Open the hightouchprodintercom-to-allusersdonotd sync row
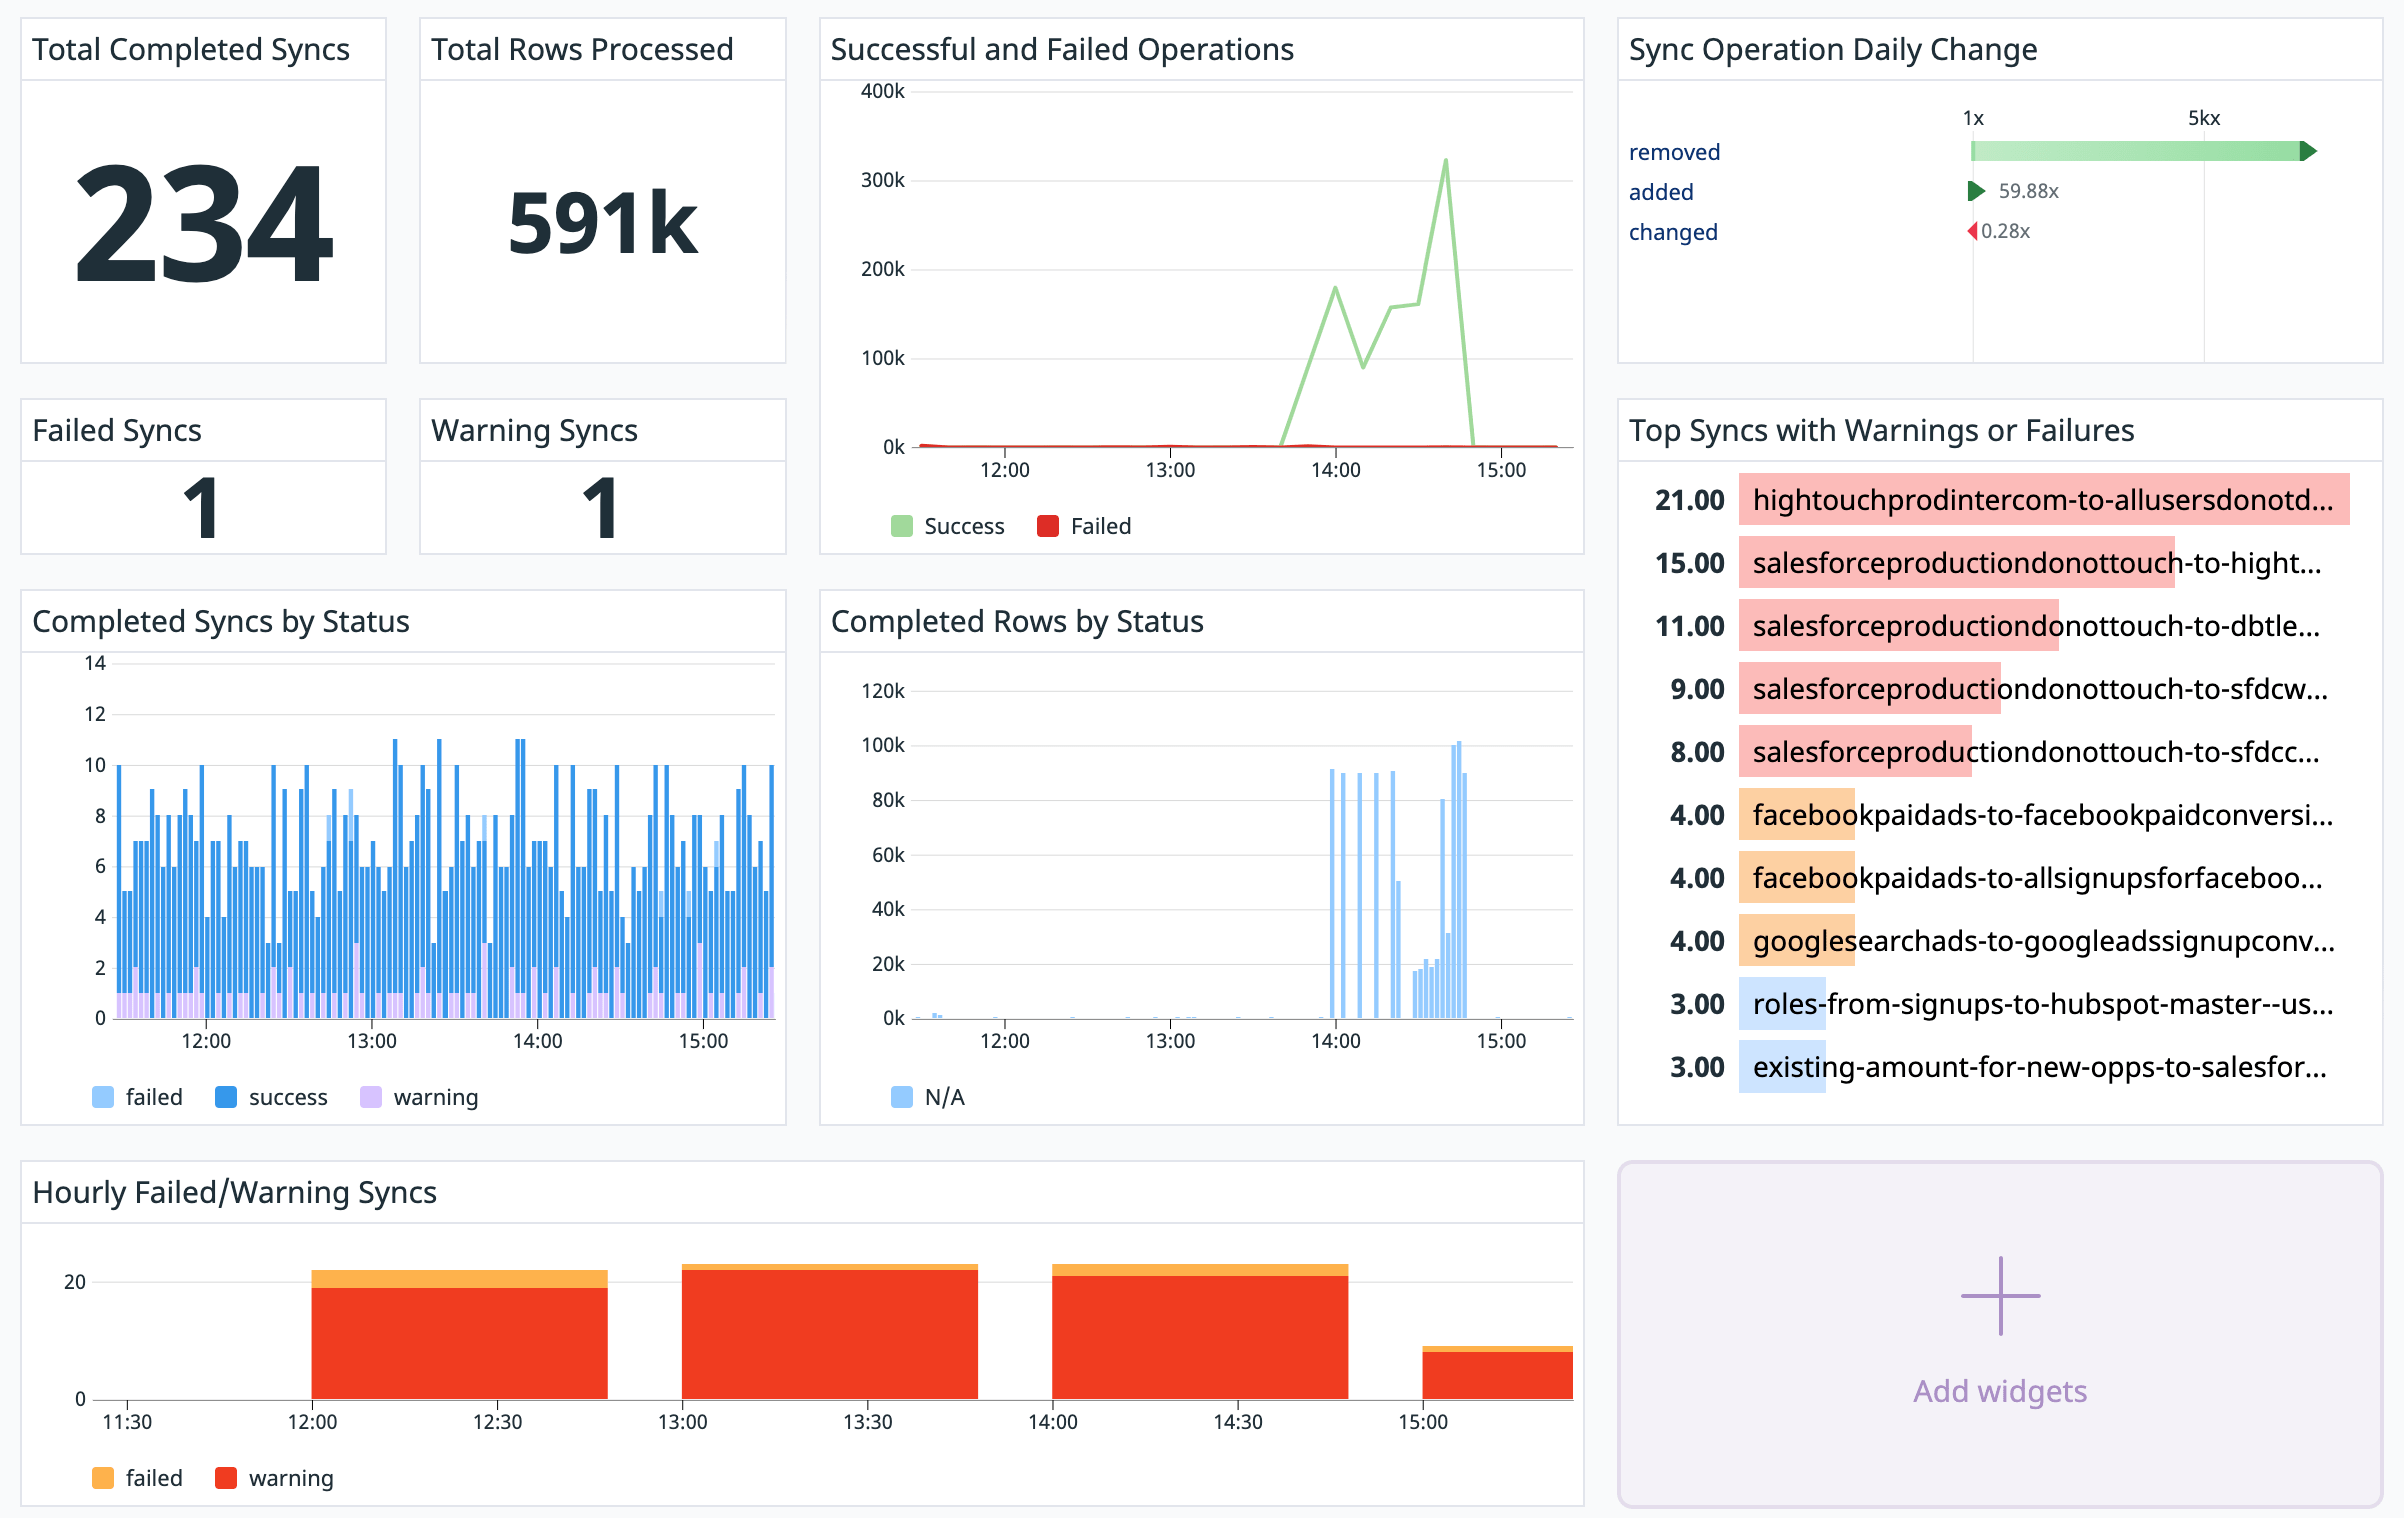Image resolution: width=2404 pixels, height=1518 pixels. tap(2042, 500)
